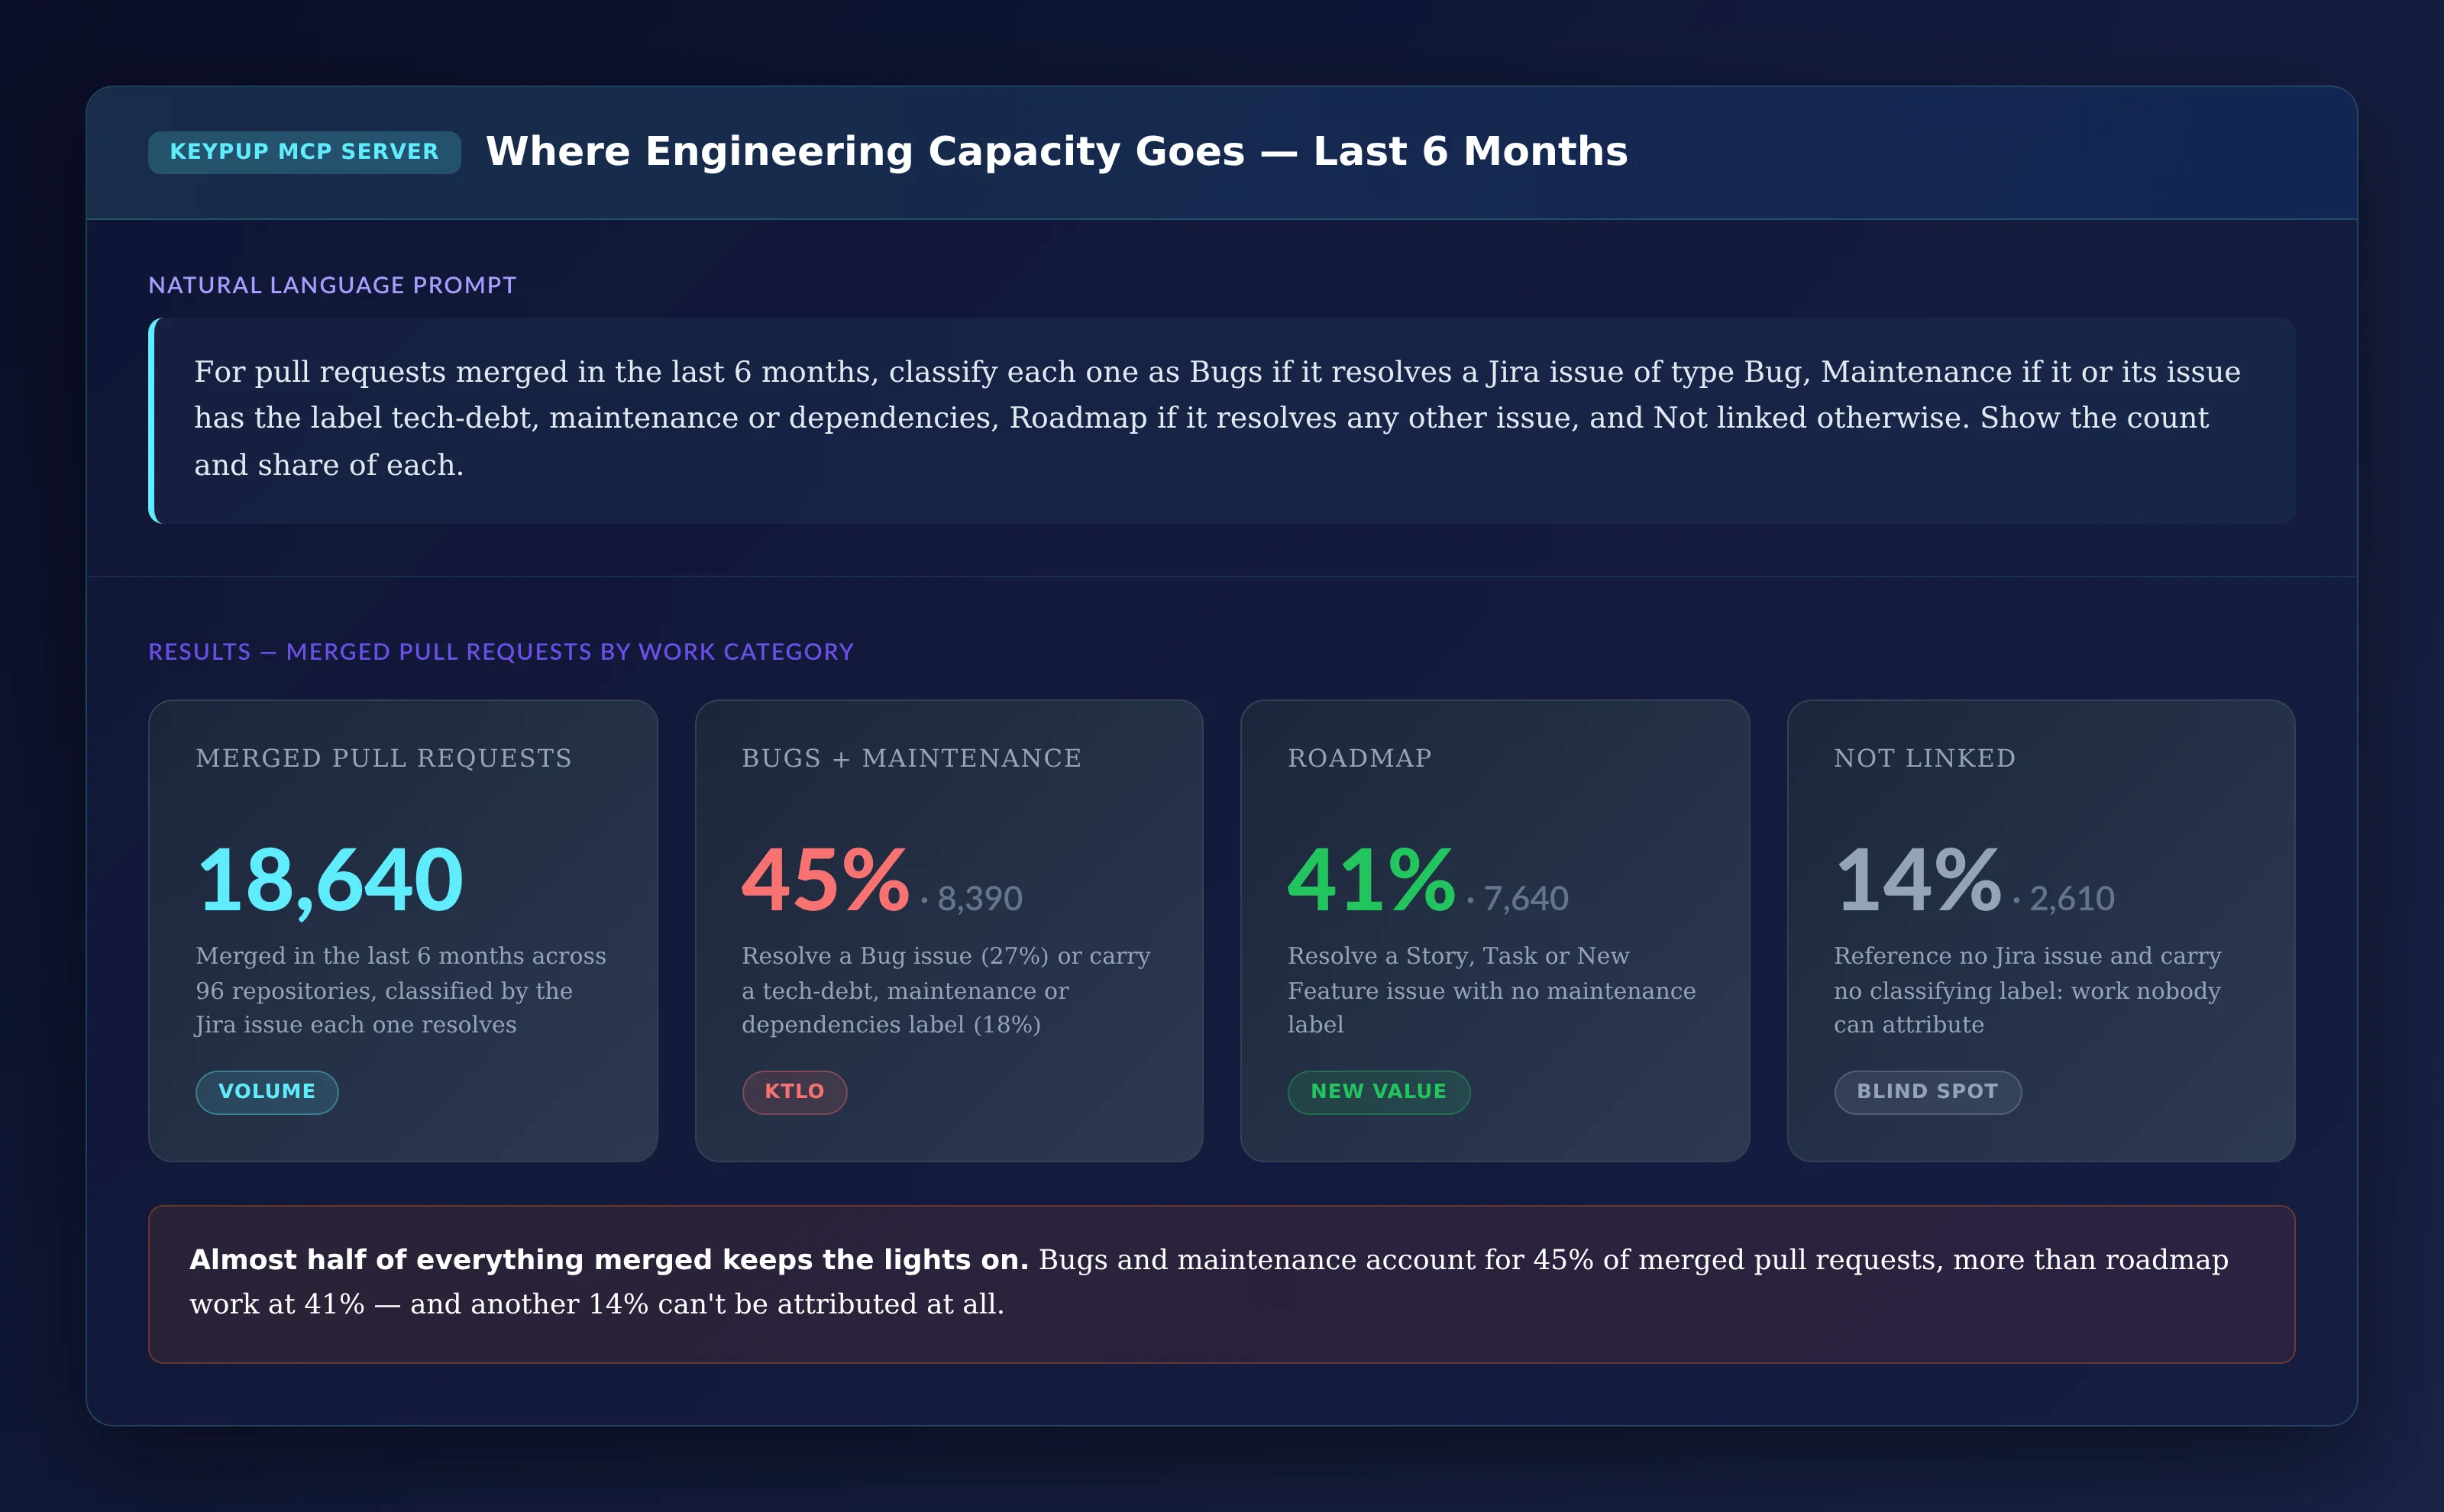Click the 8,390 count
The width and height of the screenshot is (2444, 1512).
(979, 898)
